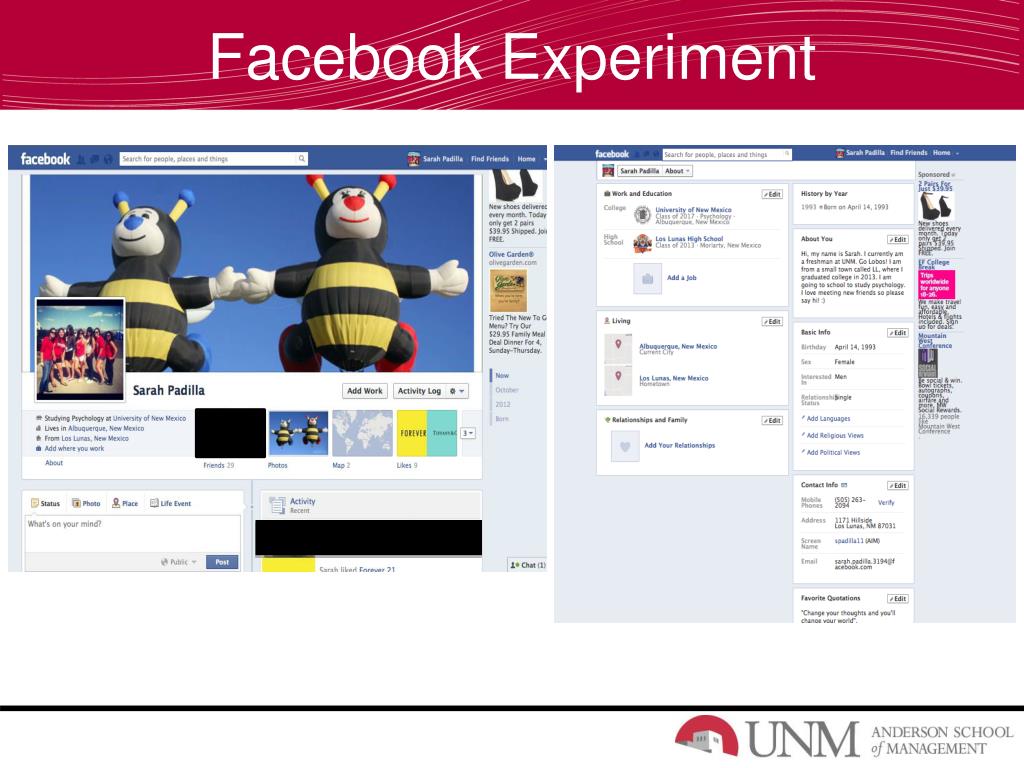
Task: Click the Add a Job link
Action: point(682,278)
